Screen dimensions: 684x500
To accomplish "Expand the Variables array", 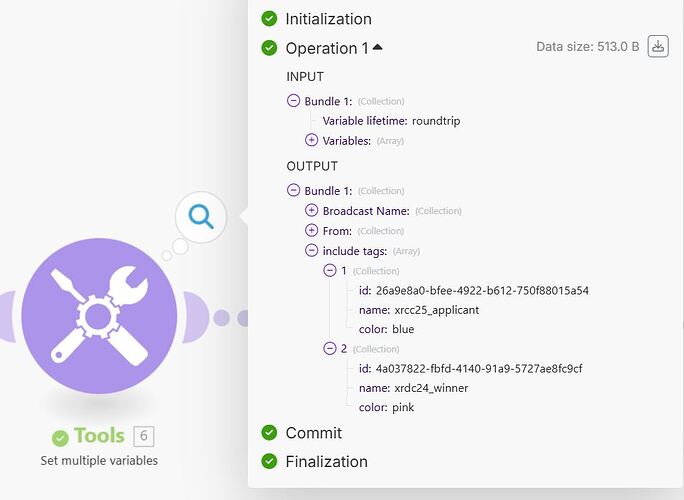I will click(311, 140).
